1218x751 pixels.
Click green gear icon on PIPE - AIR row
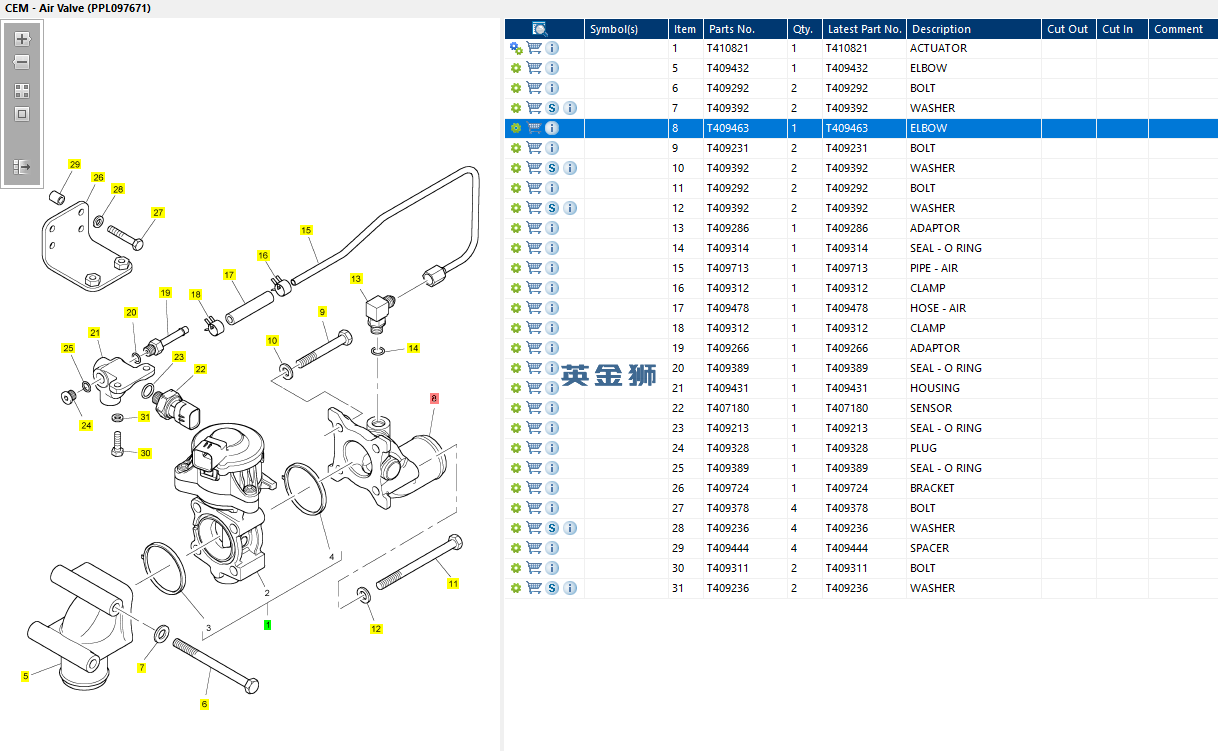[516, 268]
